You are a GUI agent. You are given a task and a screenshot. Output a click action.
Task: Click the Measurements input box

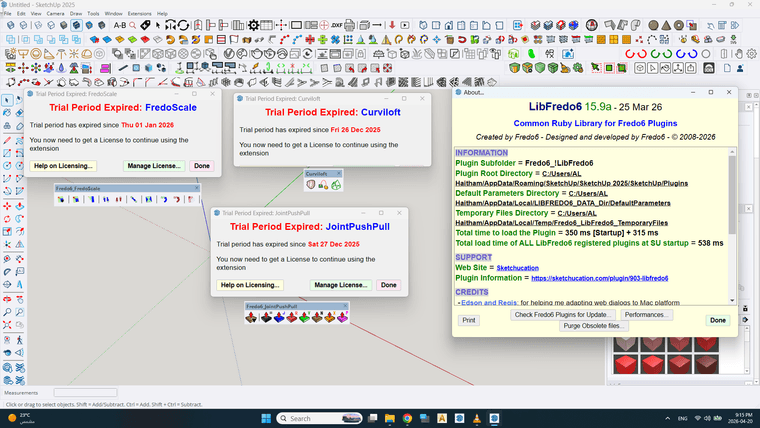tap(84, 393)
